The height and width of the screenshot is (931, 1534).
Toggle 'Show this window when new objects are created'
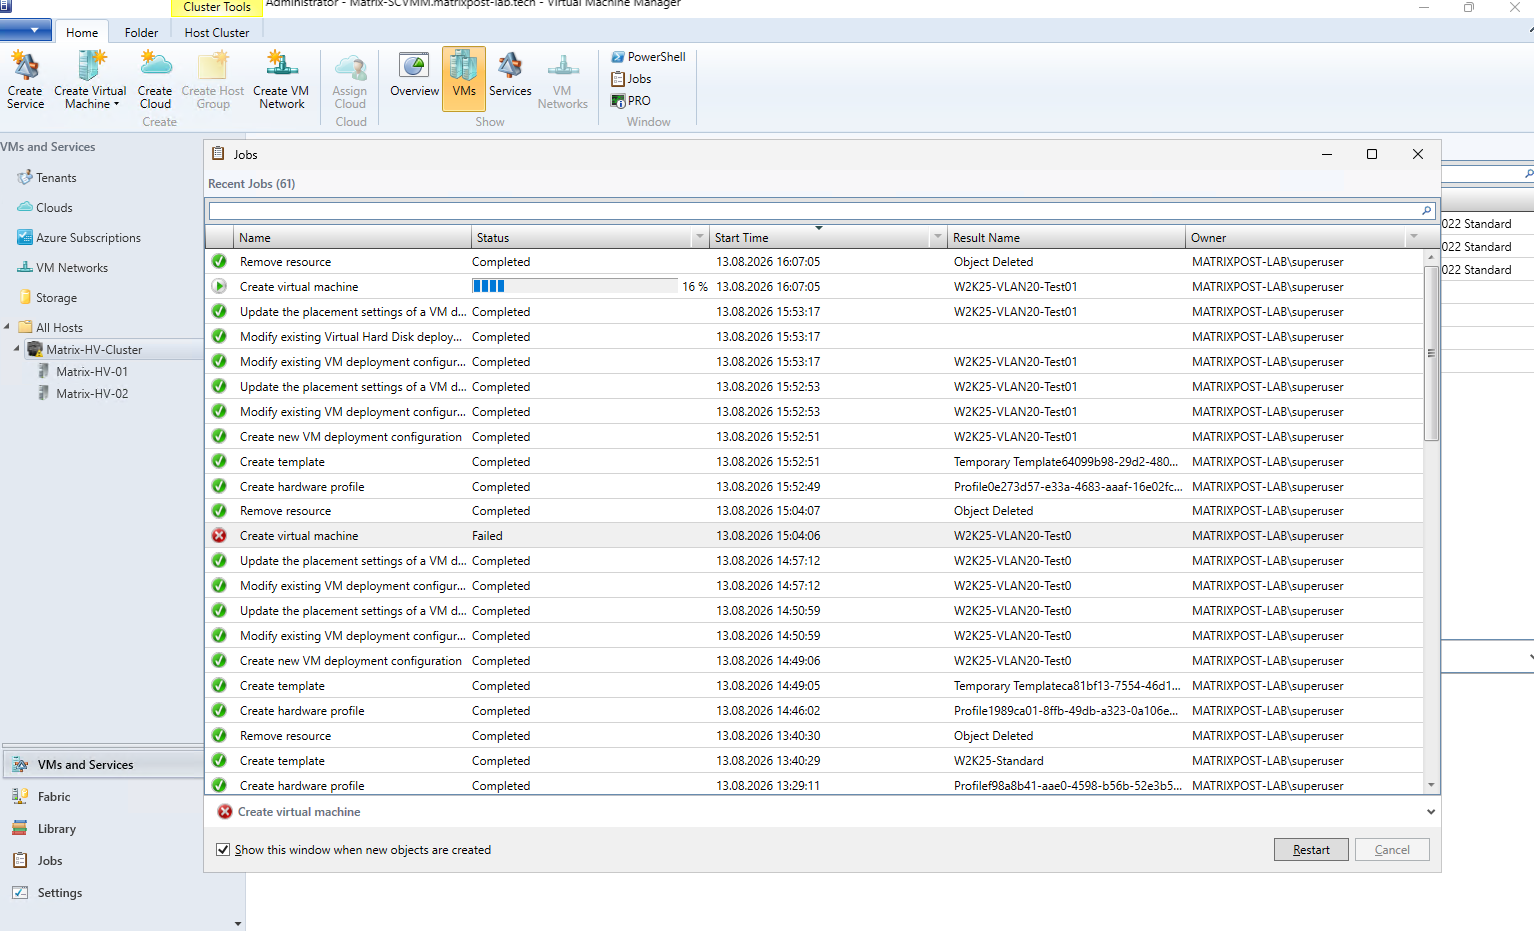[223, 850]
